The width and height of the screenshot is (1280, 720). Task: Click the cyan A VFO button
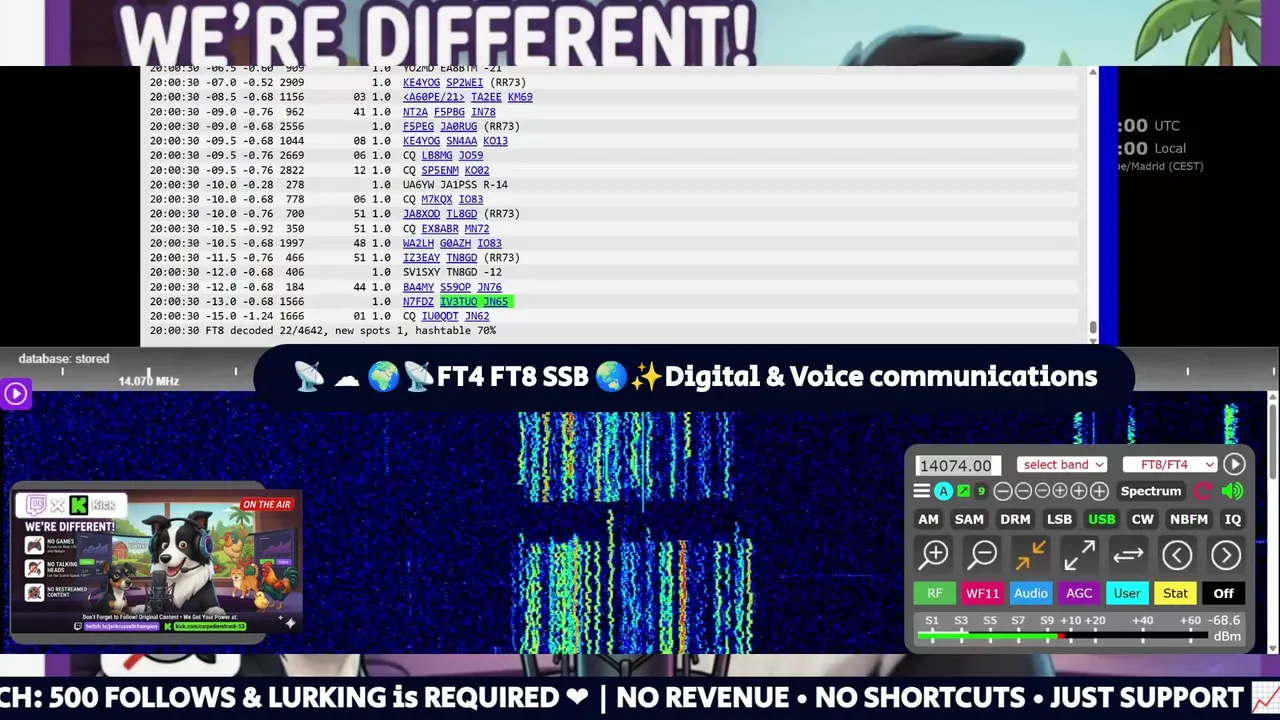point(943,491)
